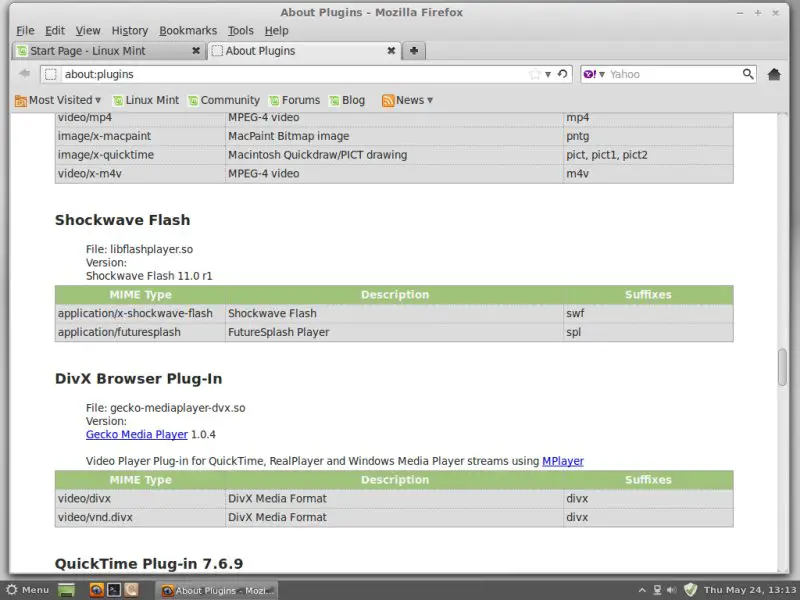Screen dimensions: 800x600
Task: Click the application/futuresplash cell
Action: point(140,332)
